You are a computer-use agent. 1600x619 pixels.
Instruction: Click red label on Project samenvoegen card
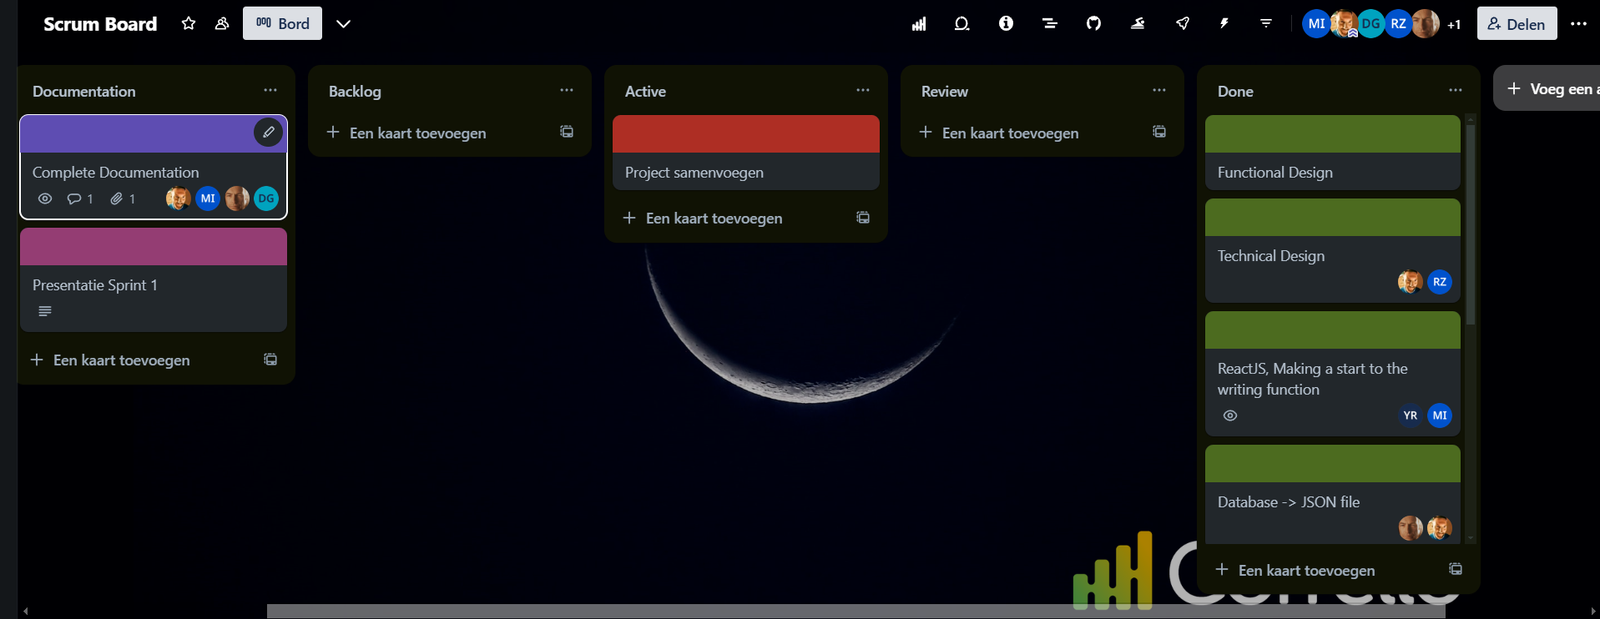tap(746, 134)
